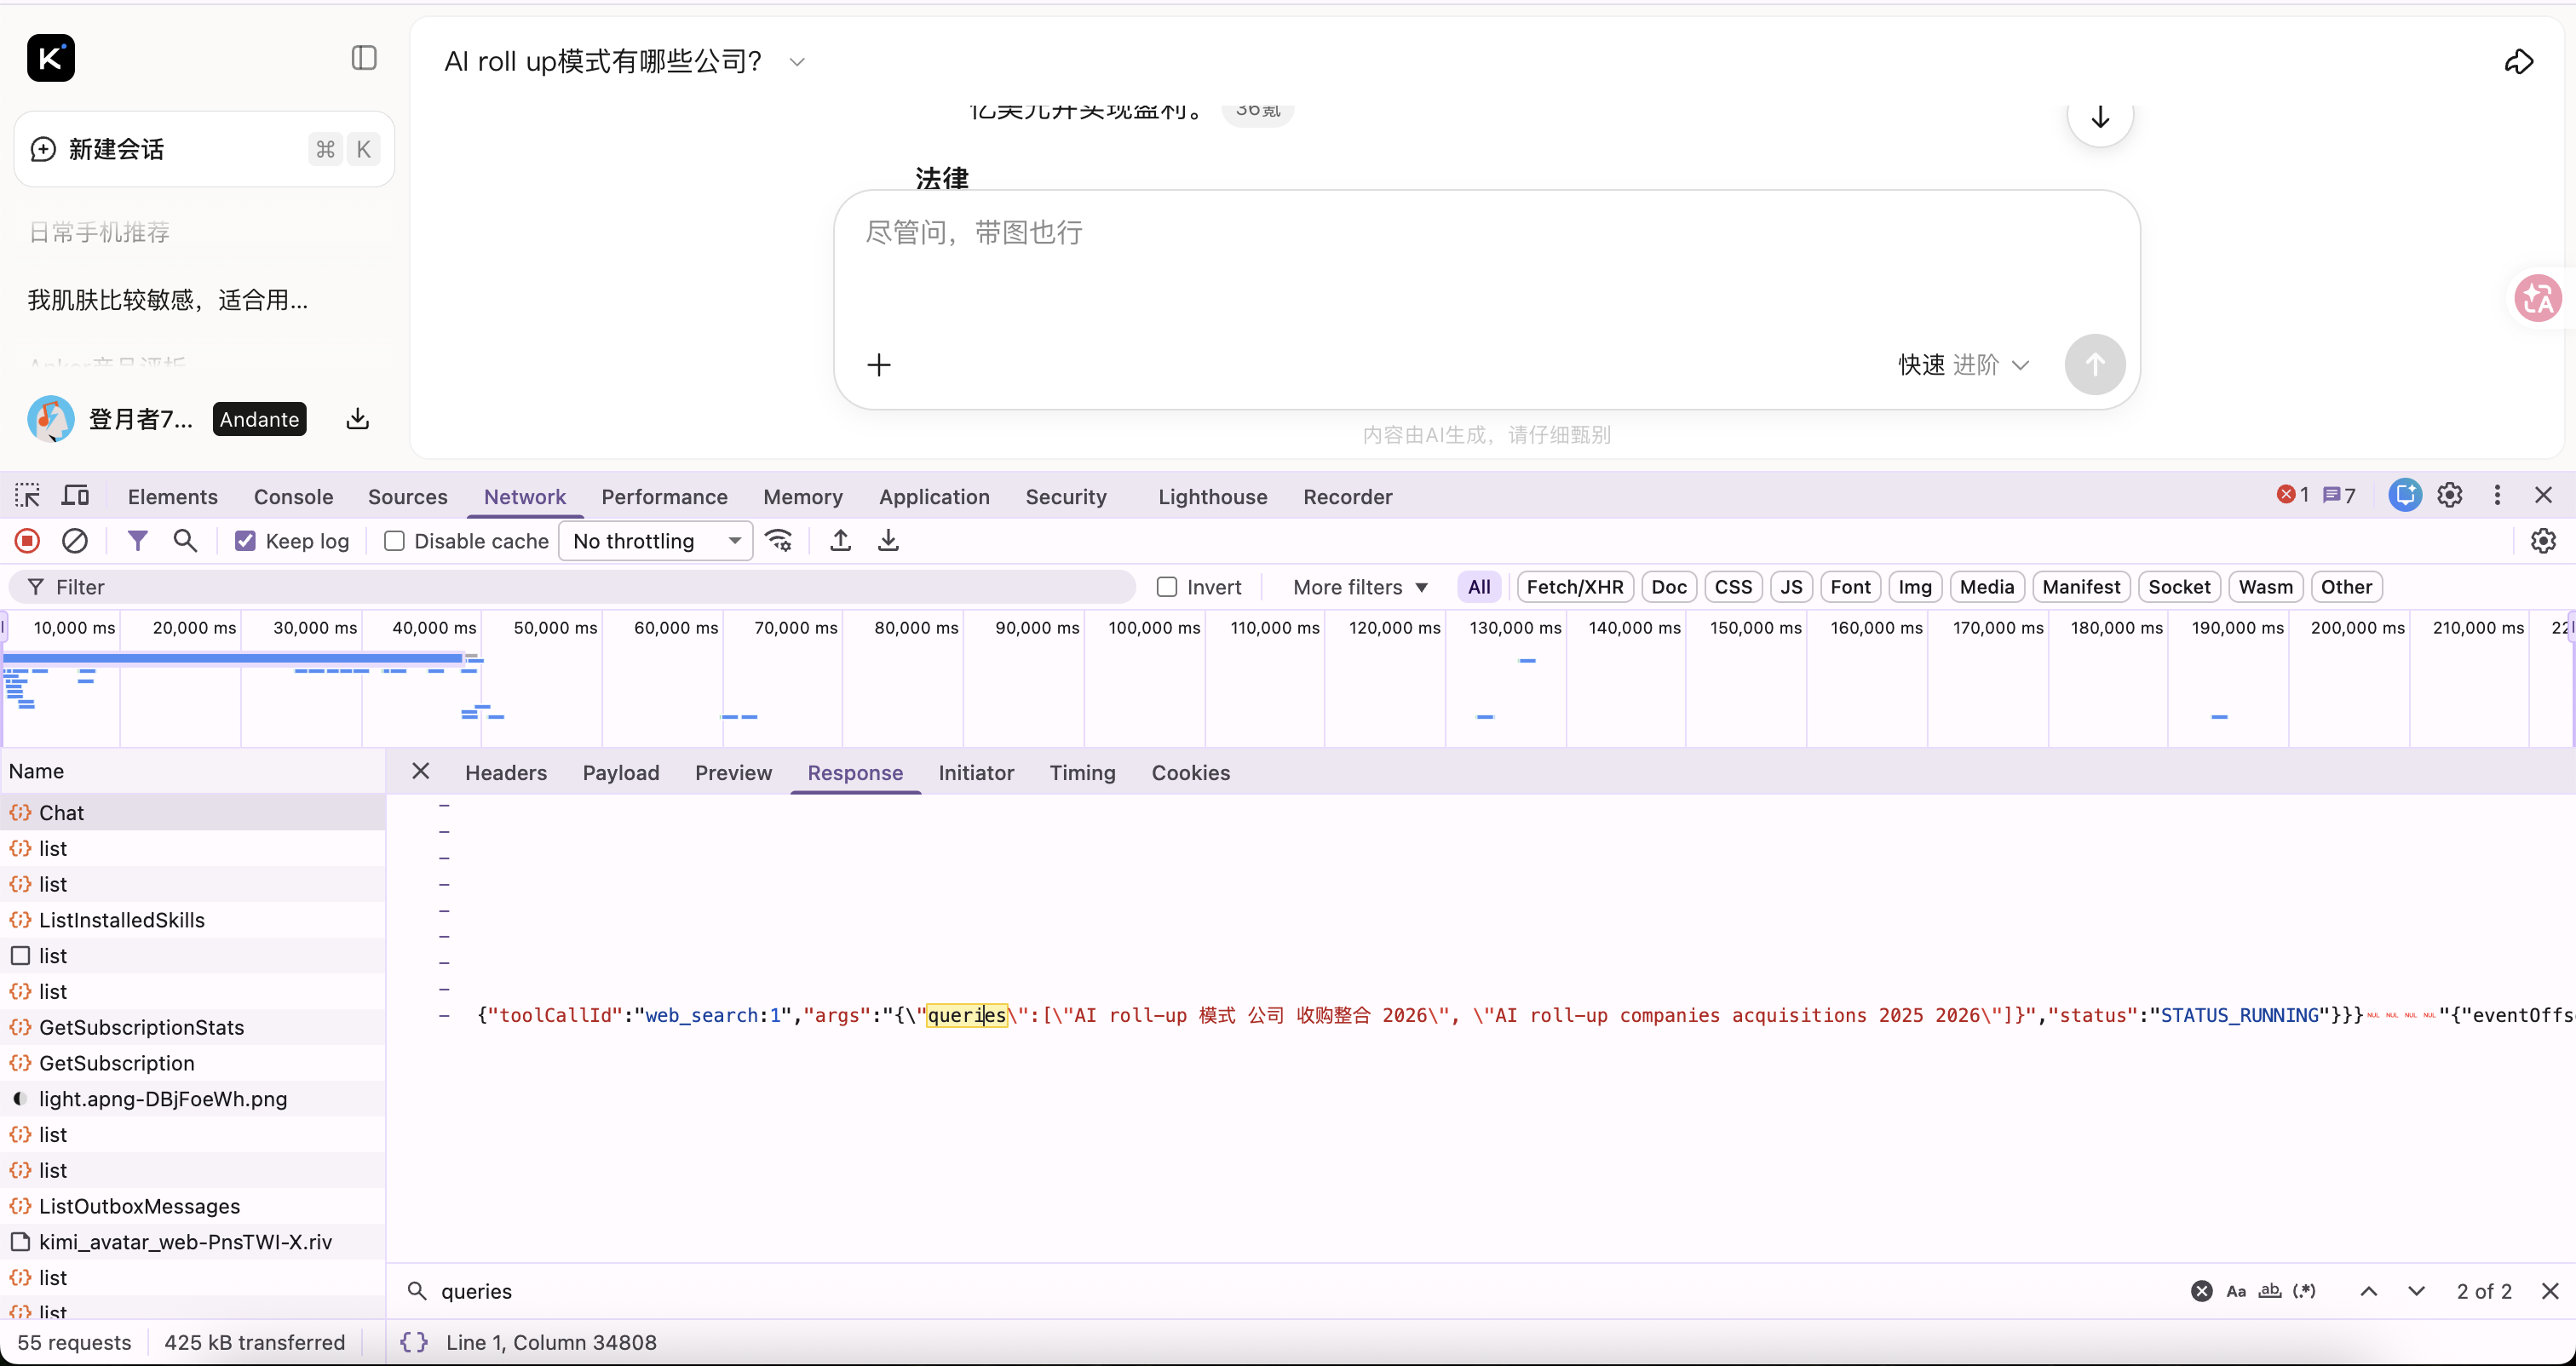Open network search magnifier
2576x1366 pixels.
tap(185, 541)
